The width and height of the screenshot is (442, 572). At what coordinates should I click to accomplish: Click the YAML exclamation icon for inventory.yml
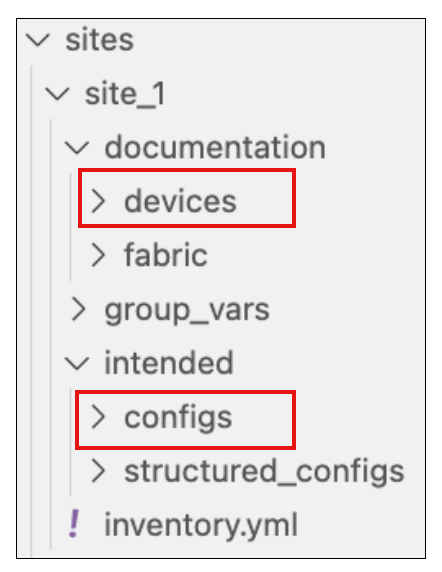[x=74, y=523]
